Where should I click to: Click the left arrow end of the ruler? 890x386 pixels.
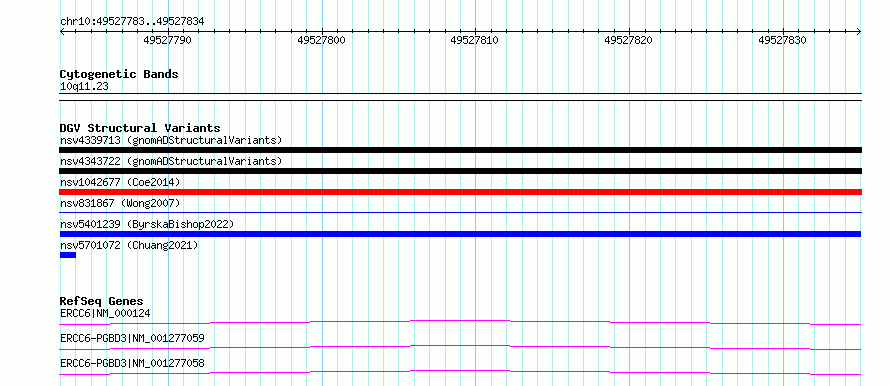62,31
